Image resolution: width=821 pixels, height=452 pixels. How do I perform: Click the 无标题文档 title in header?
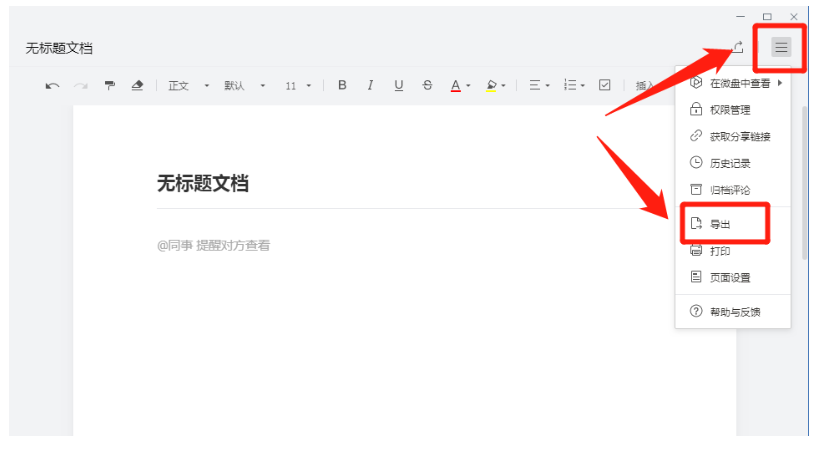[59, 48]
